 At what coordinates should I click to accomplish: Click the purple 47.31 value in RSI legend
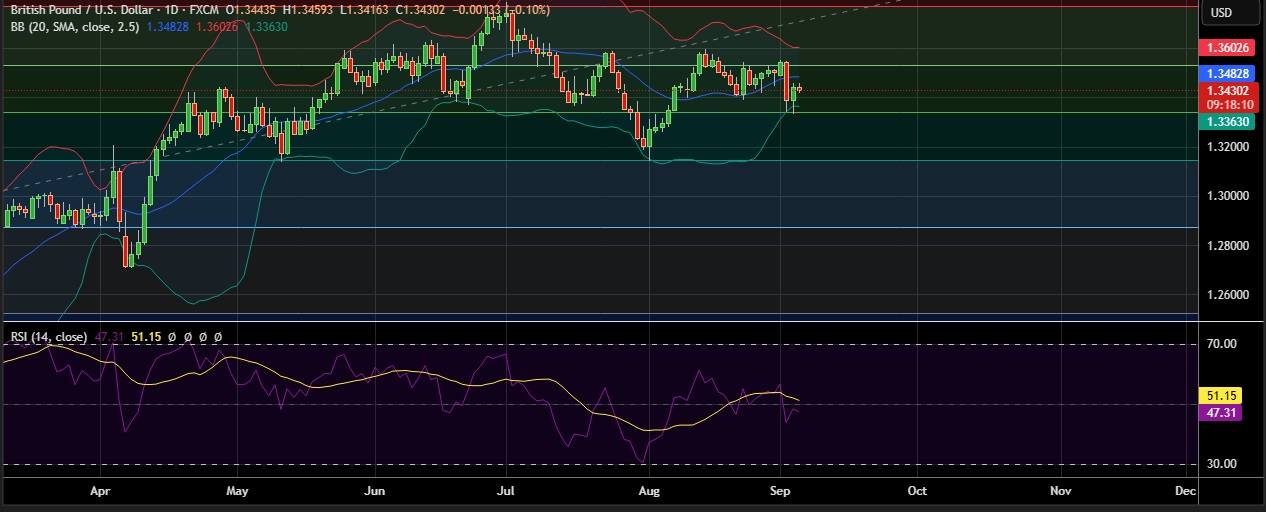point(111,337)
